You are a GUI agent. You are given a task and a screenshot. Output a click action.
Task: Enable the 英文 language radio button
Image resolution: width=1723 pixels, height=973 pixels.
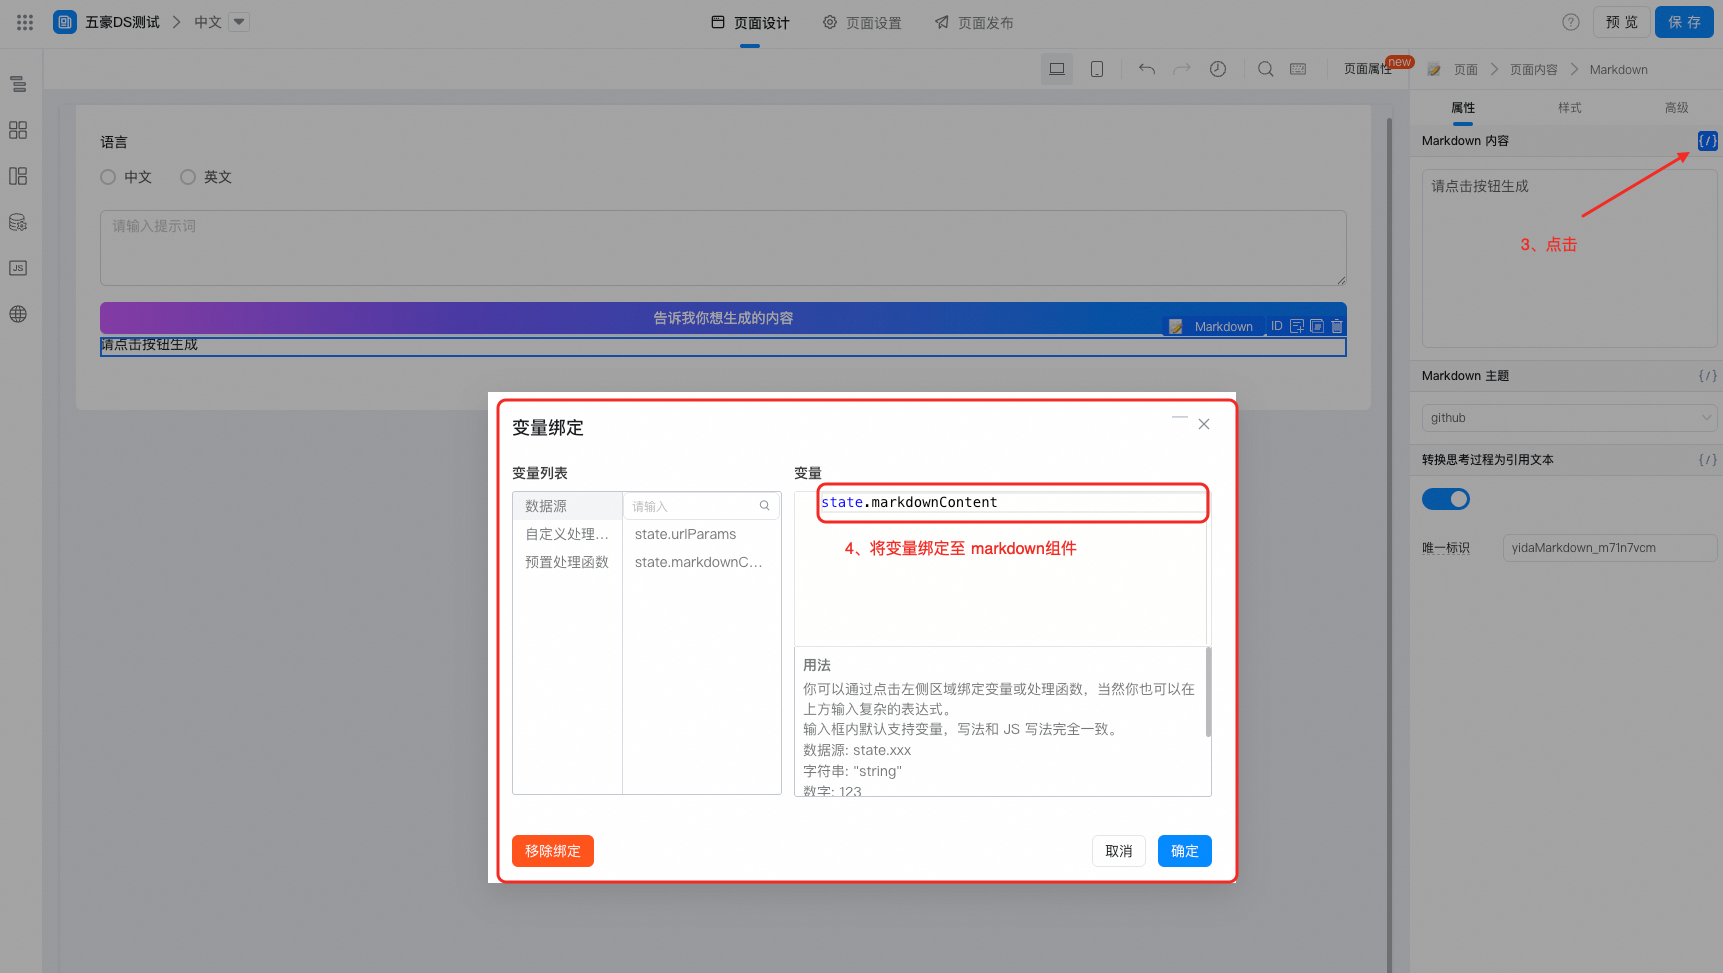click(x=187, y=176)
